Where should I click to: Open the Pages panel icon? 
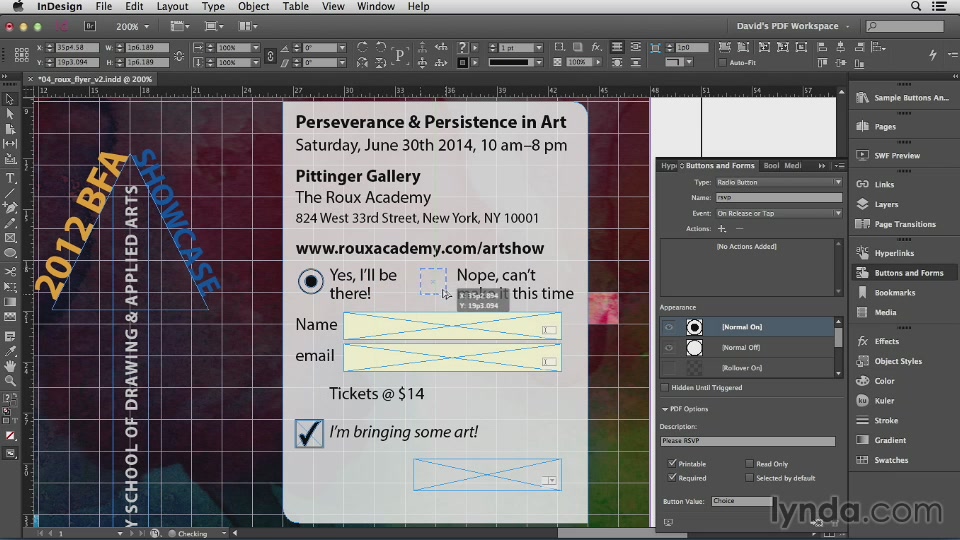[863, 126]
